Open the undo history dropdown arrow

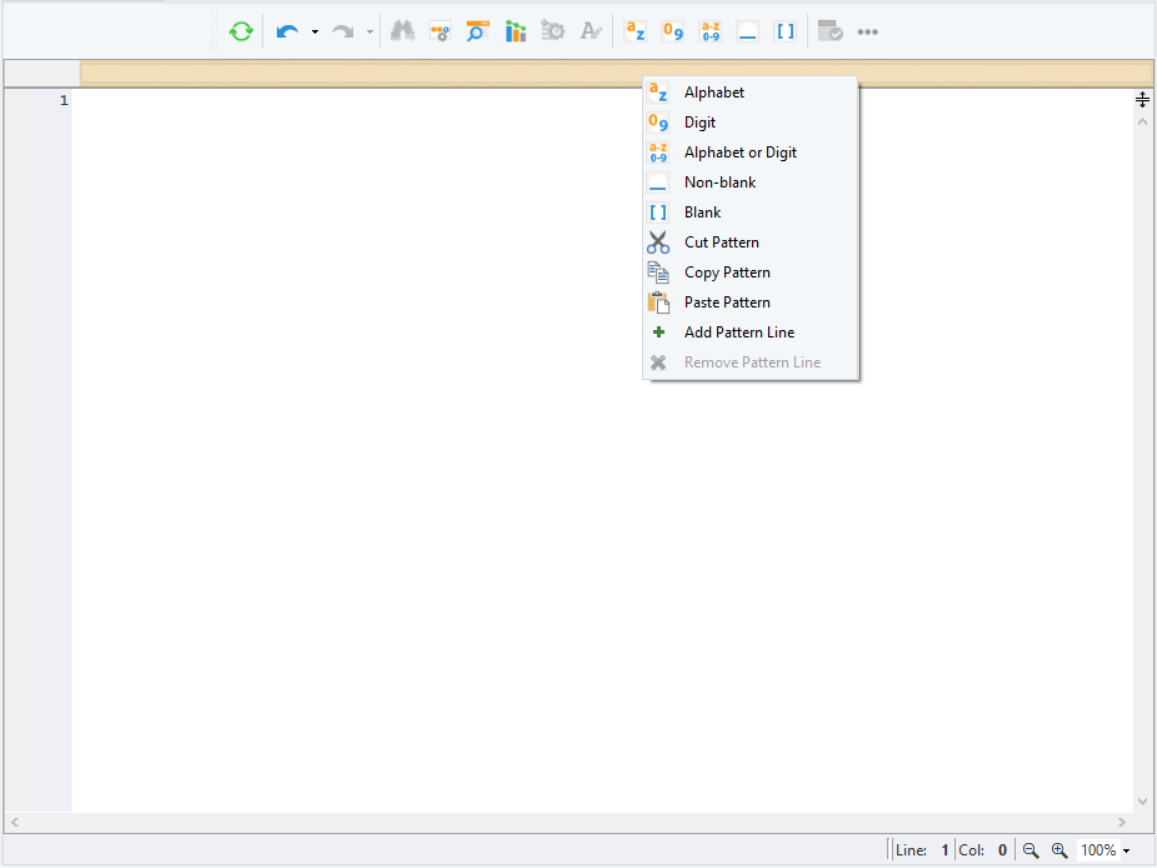tap(314, 32)
